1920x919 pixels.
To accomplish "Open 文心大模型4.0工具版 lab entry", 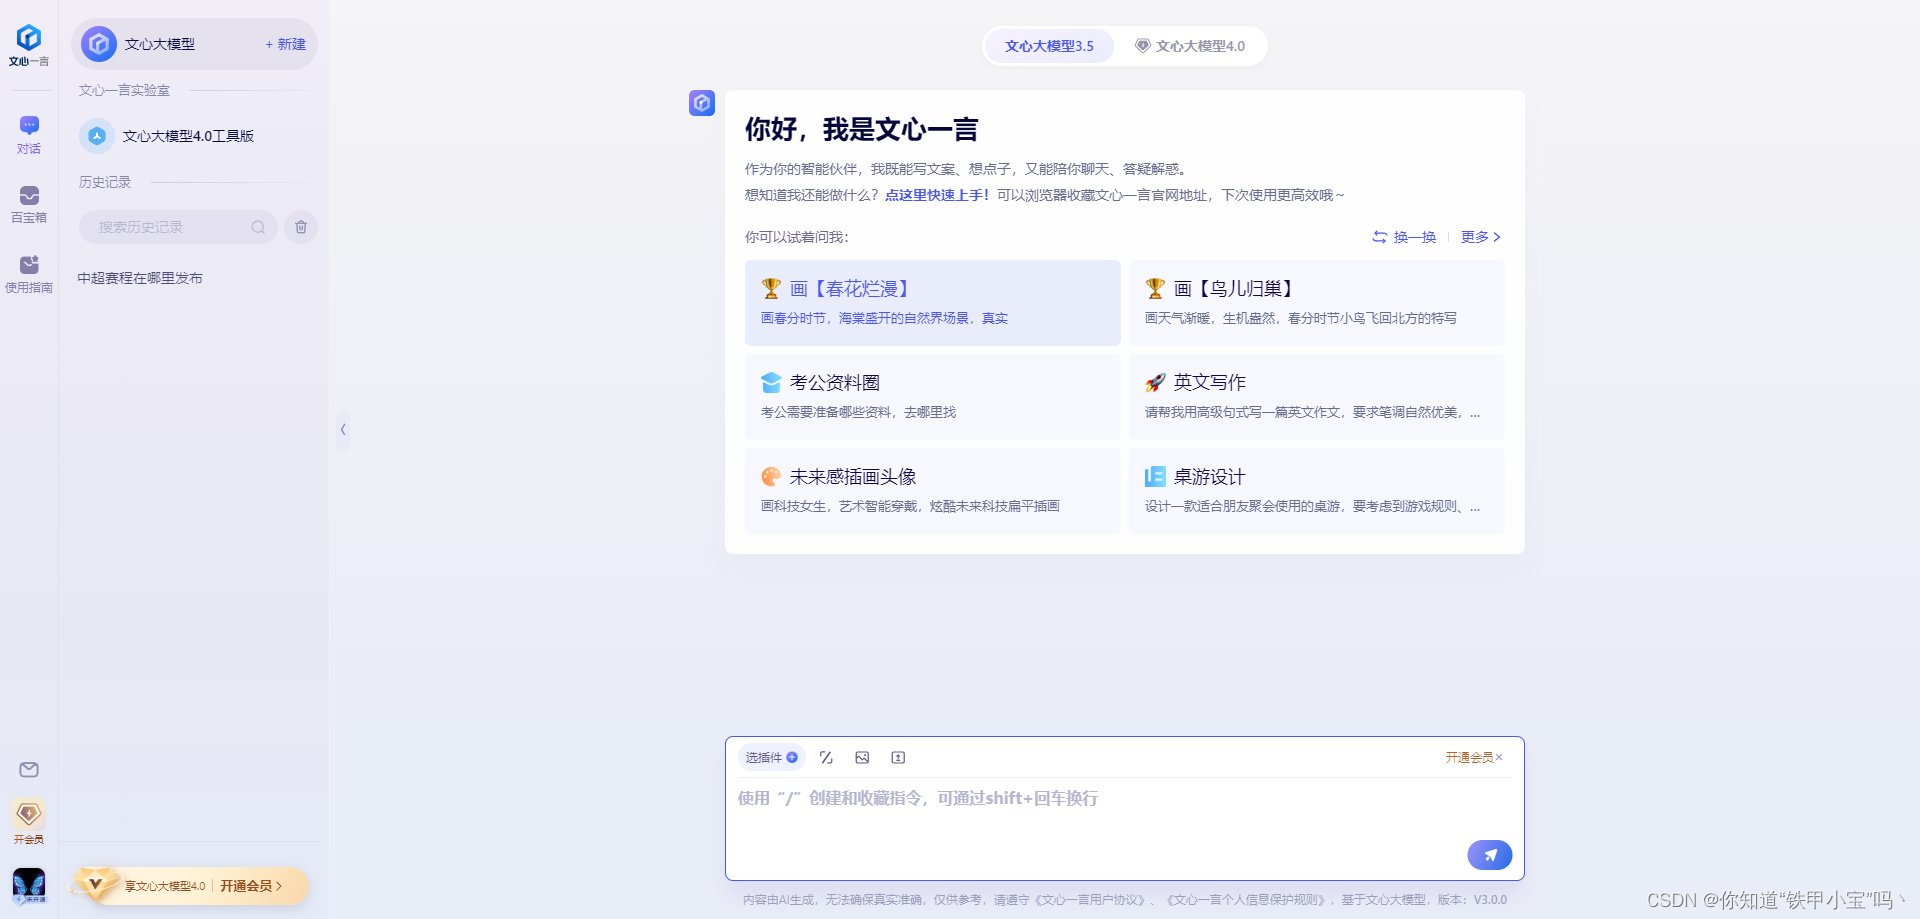I will tap(195, 136).
